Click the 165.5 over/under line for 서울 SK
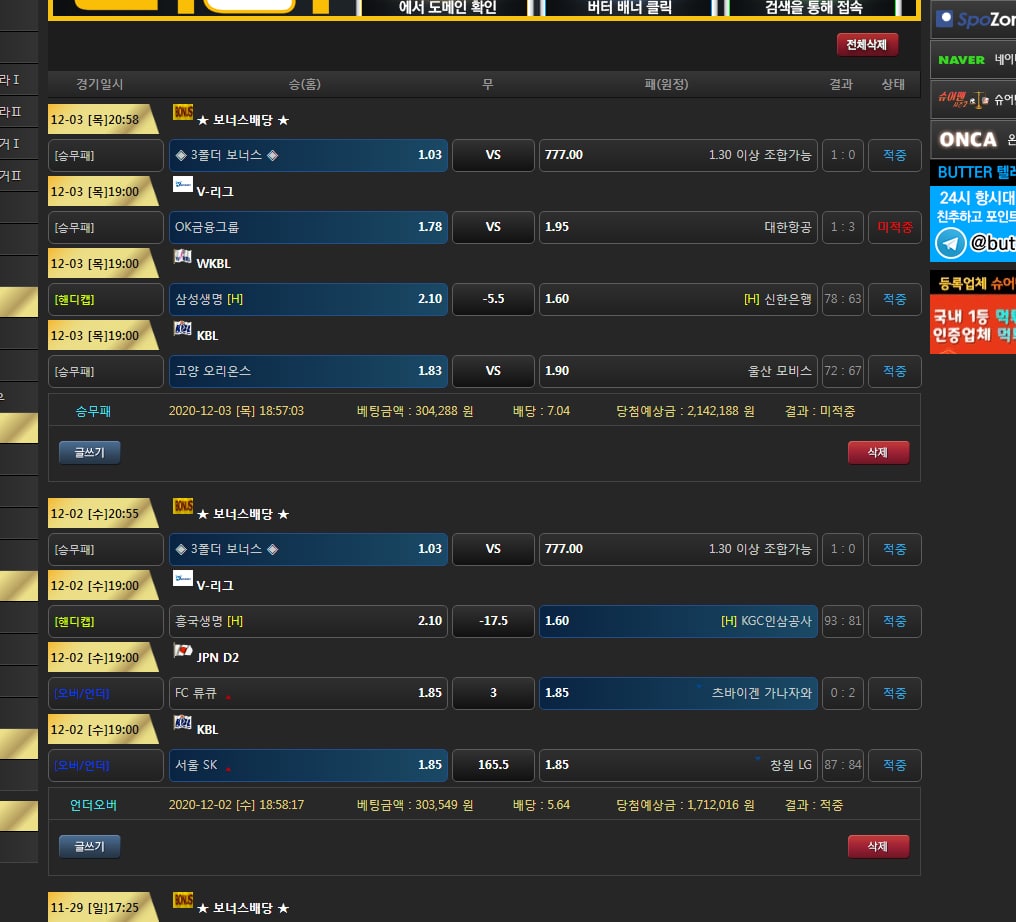Image resolution: width=1016 pixels, height=922 pixels. click(493, 765)
